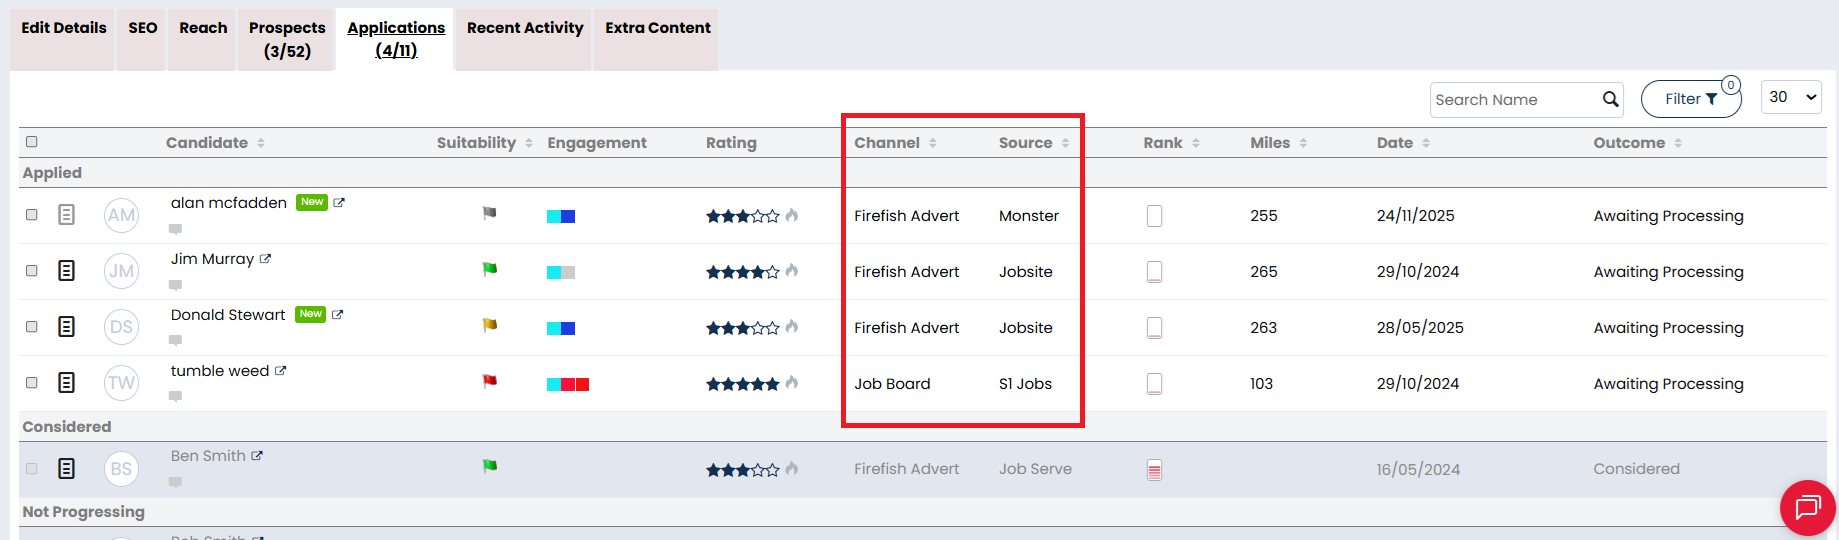
Task: Open Jim Murray's profile in new window
Action: coord(265,259)
